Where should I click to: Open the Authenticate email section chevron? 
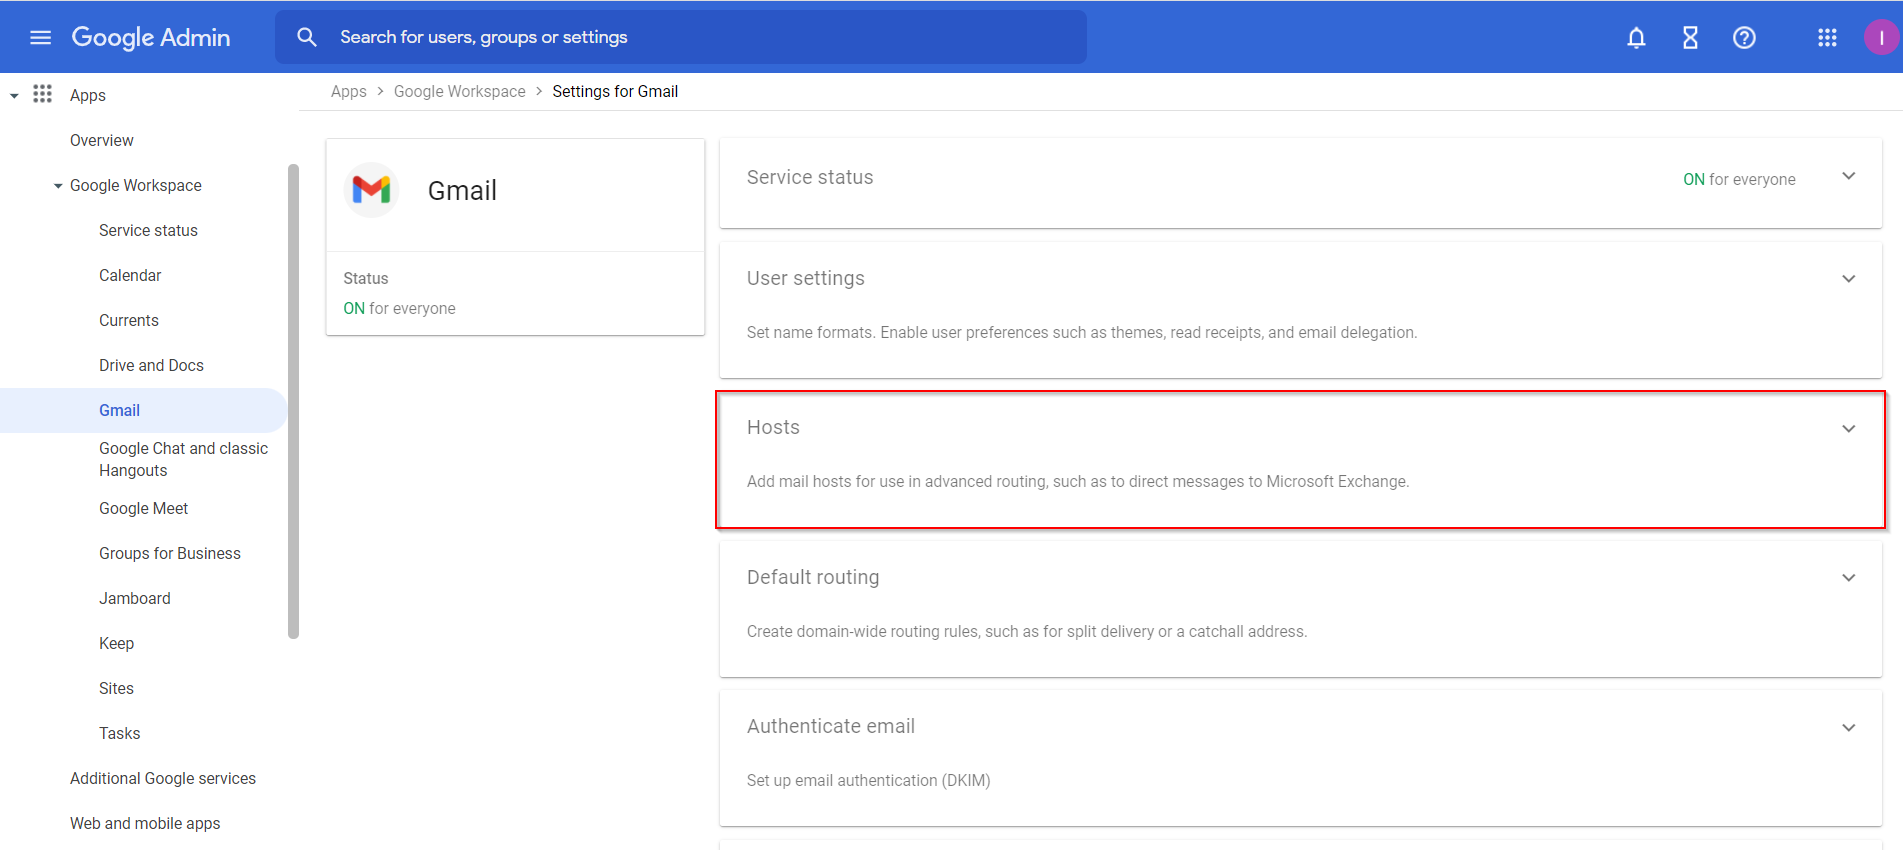click(1848, 728)
